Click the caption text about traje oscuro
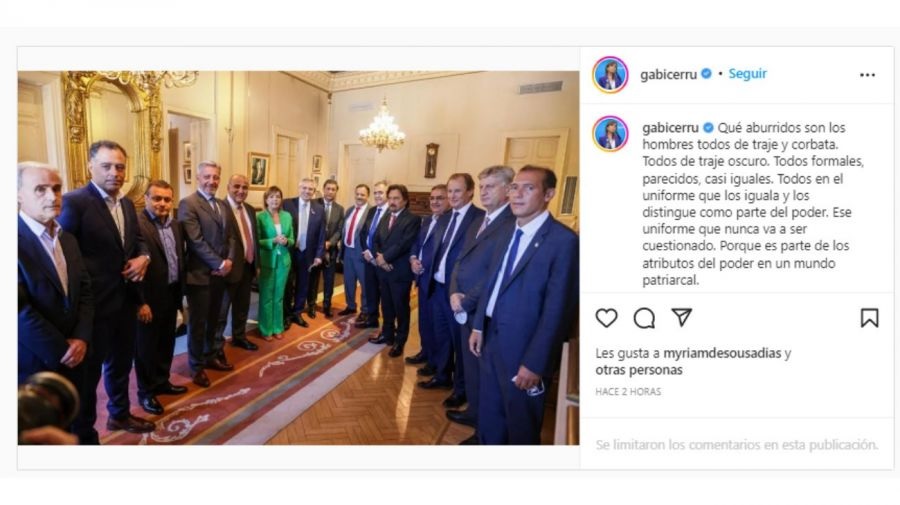 tap(752, 204)
